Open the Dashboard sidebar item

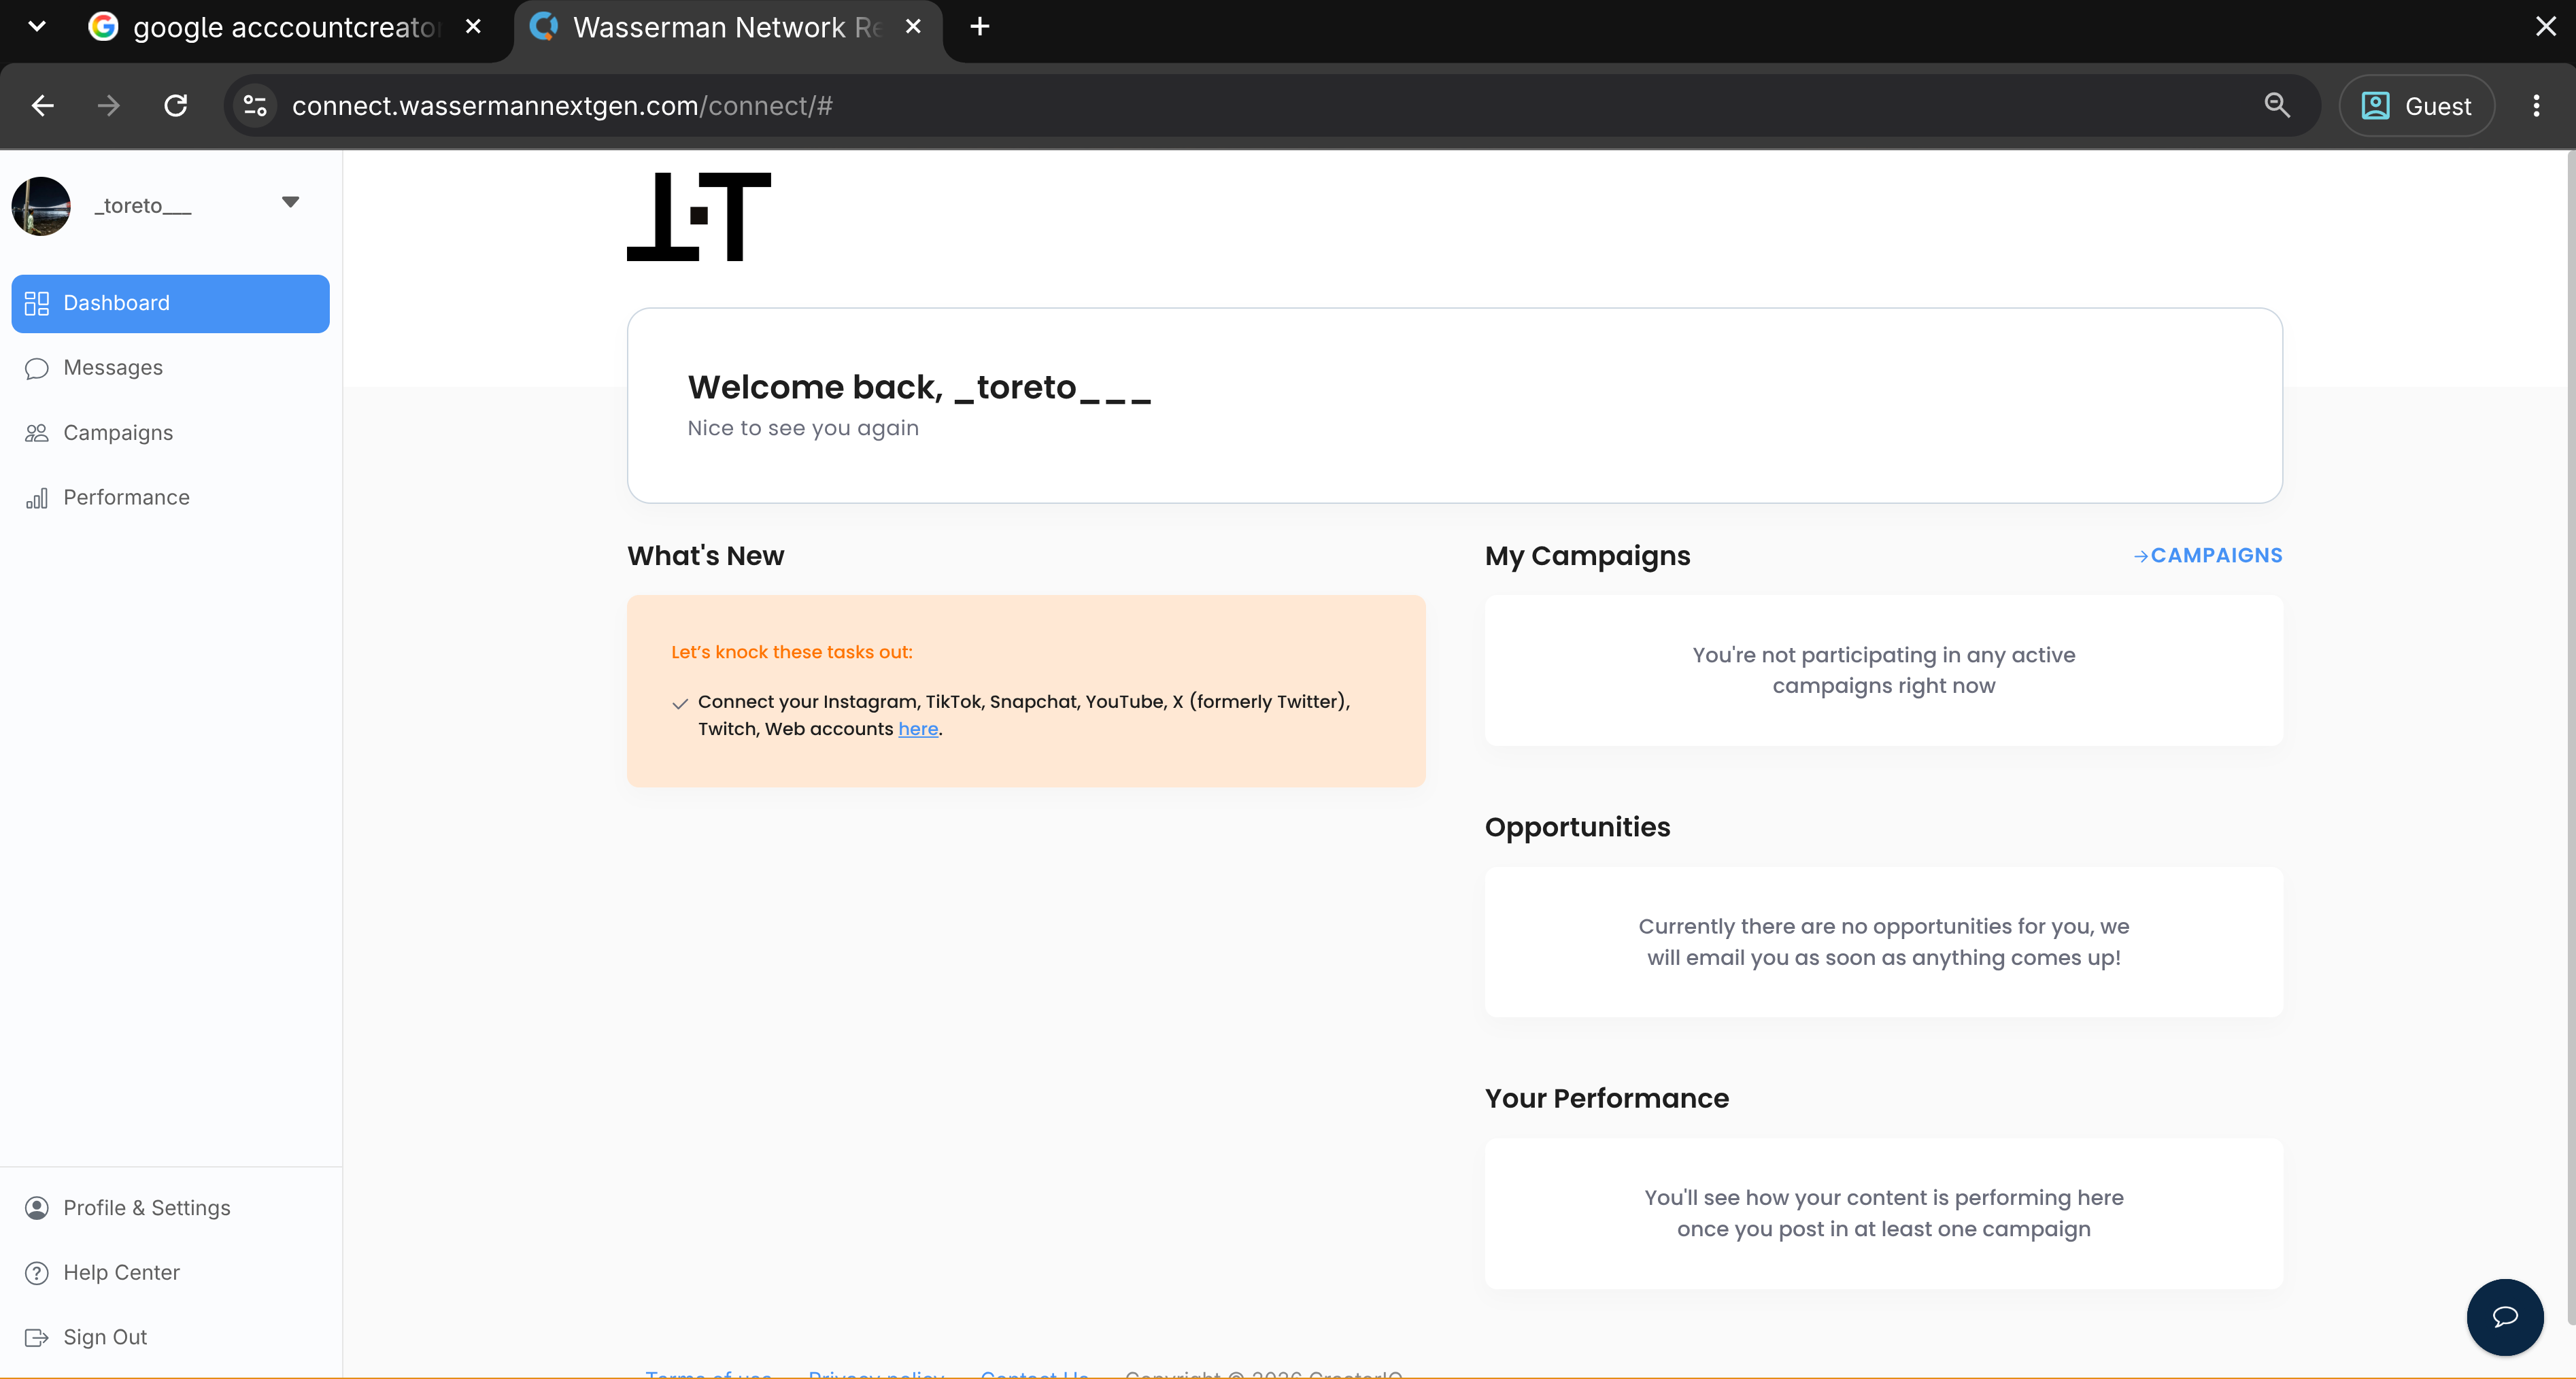point(170,303)
